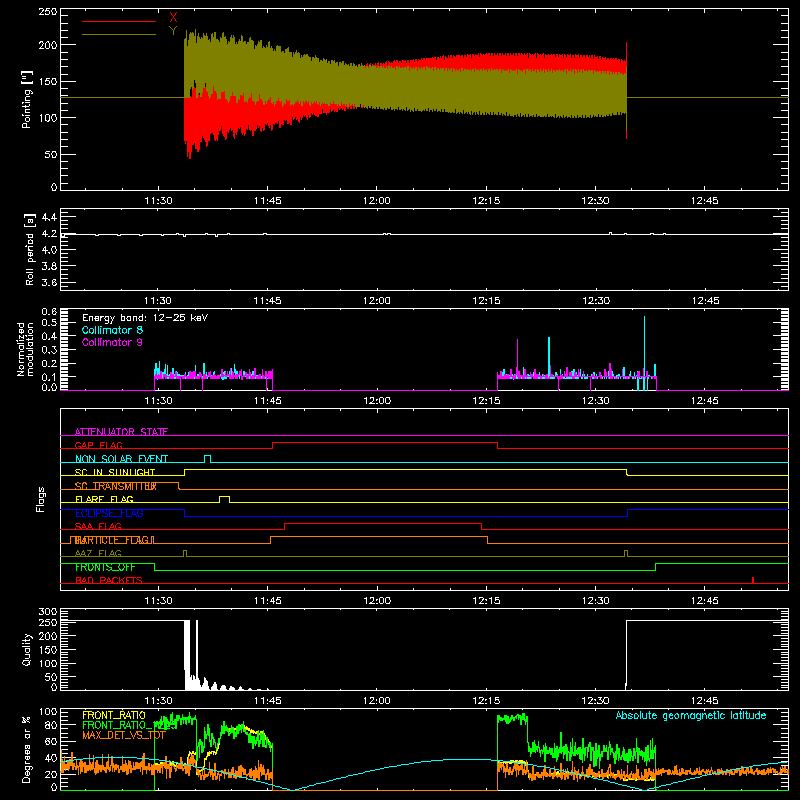Select the SC_IN_SUNLIGHT flag label
Screen dimensions: 800x800
pyautogui.click(x=115, y=472)
